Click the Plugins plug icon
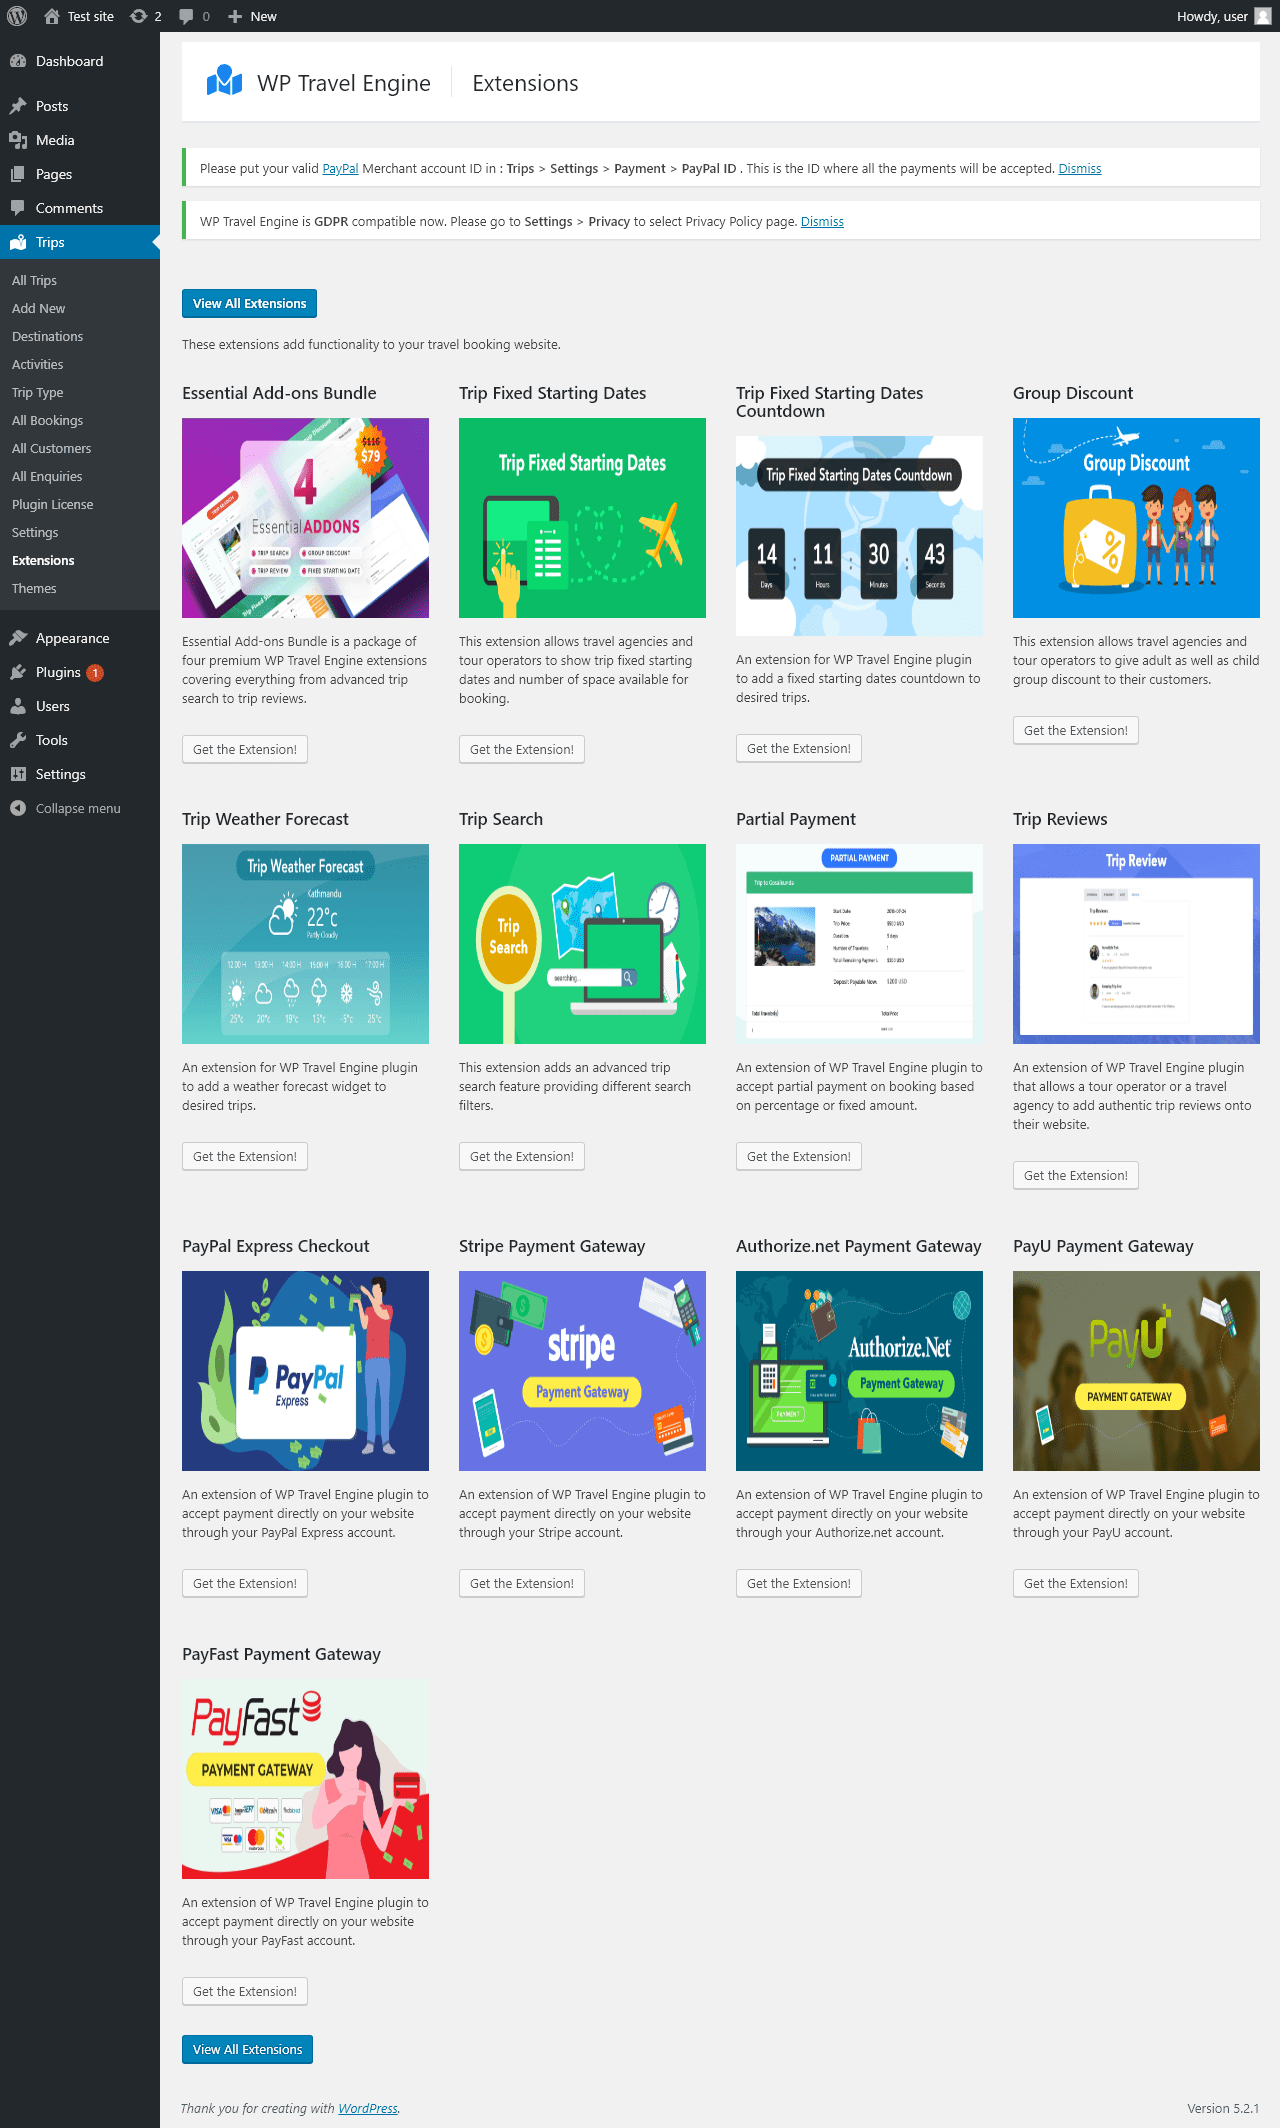 [18, 672]
